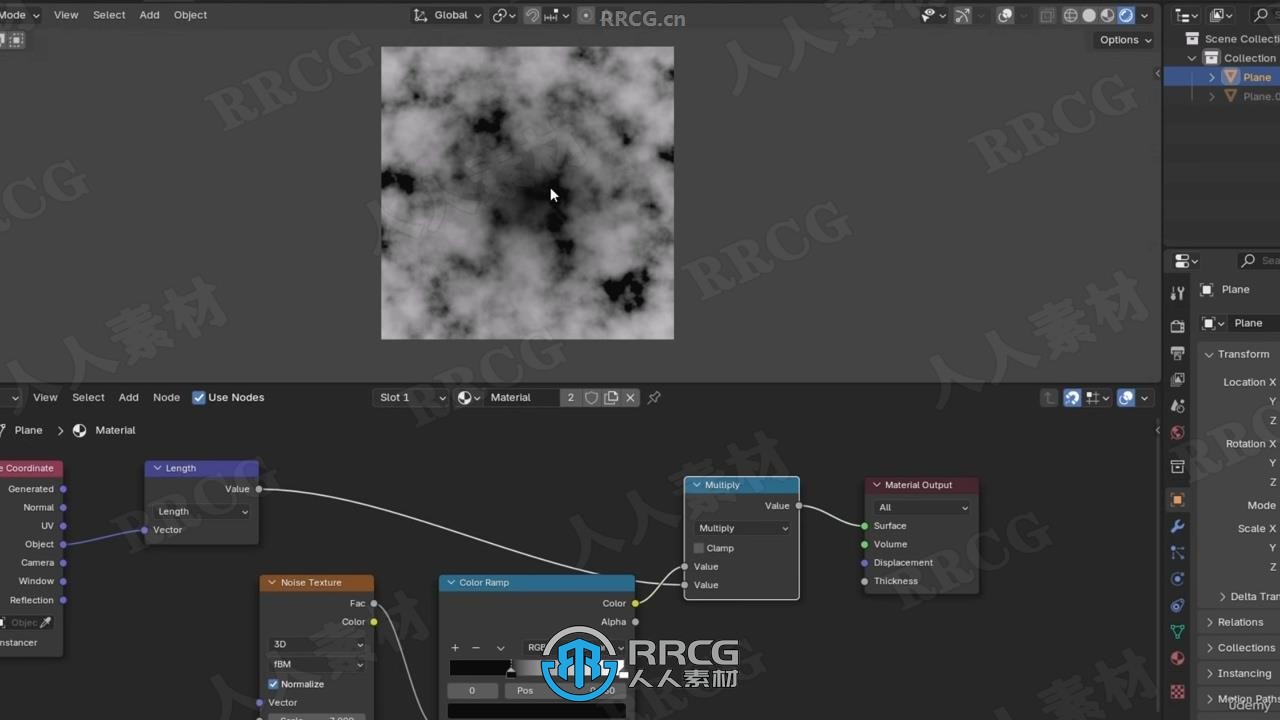Select material preview viewport shading
This screenshot has width=1280, height=720.
point(1107,15)
